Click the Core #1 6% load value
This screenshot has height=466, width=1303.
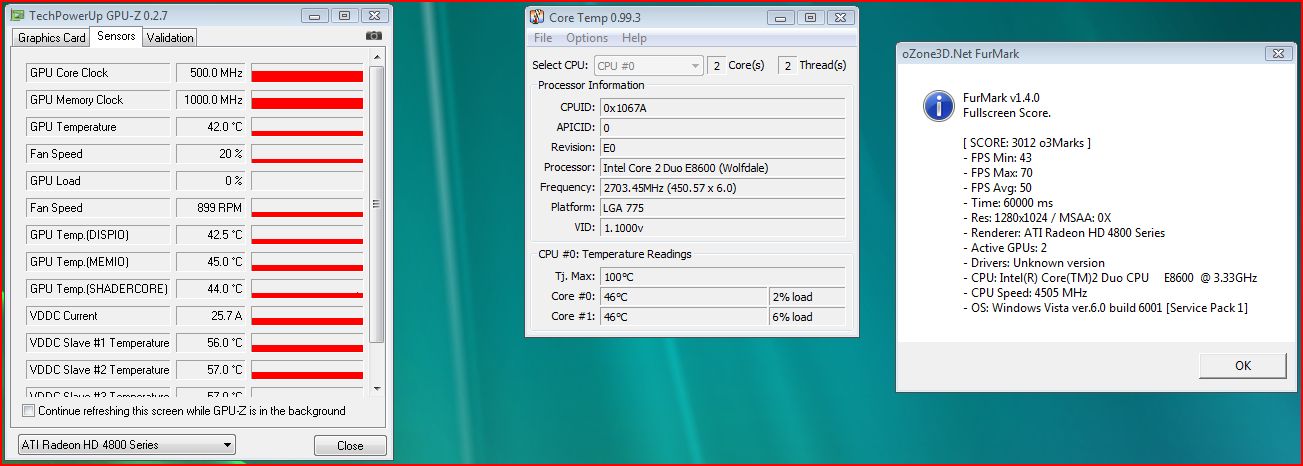click(807, 317)
